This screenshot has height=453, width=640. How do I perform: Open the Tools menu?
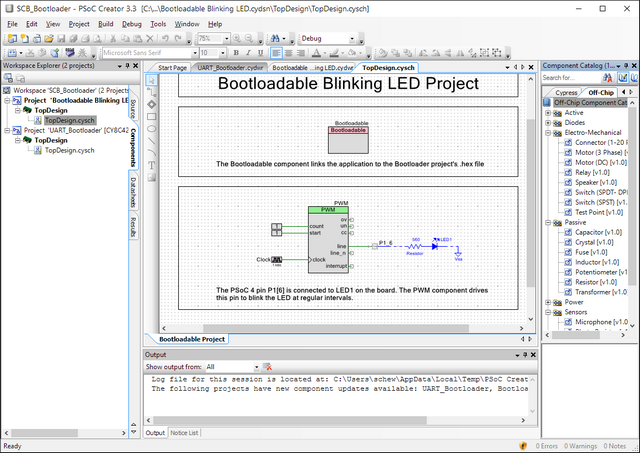158,24
